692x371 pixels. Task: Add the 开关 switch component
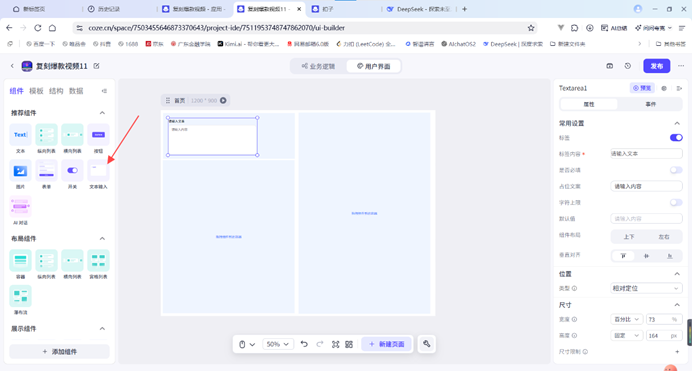click(72, 171)
